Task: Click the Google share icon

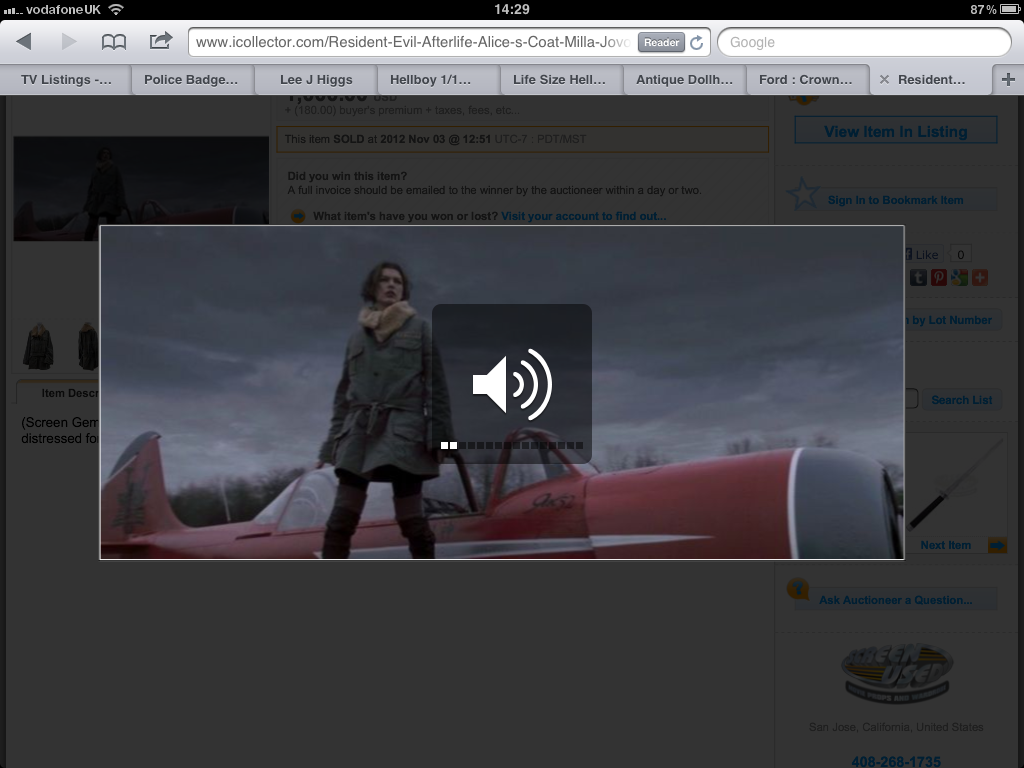Action: point(959,278)
